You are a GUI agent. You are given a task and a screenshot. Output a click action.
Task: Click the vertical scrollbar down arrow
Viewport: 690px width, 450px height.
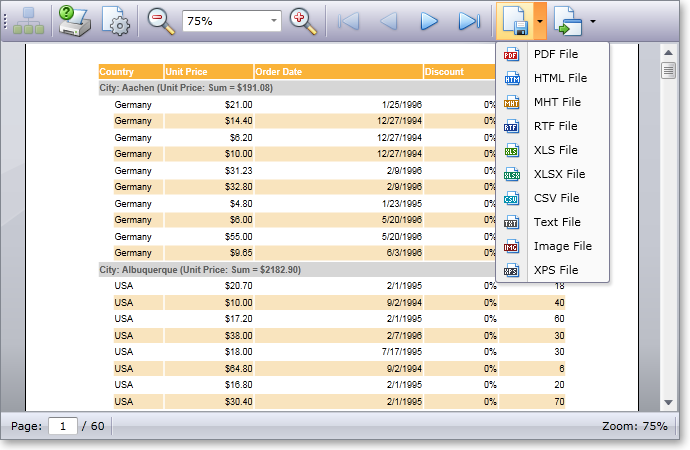[x=669, y=402]
